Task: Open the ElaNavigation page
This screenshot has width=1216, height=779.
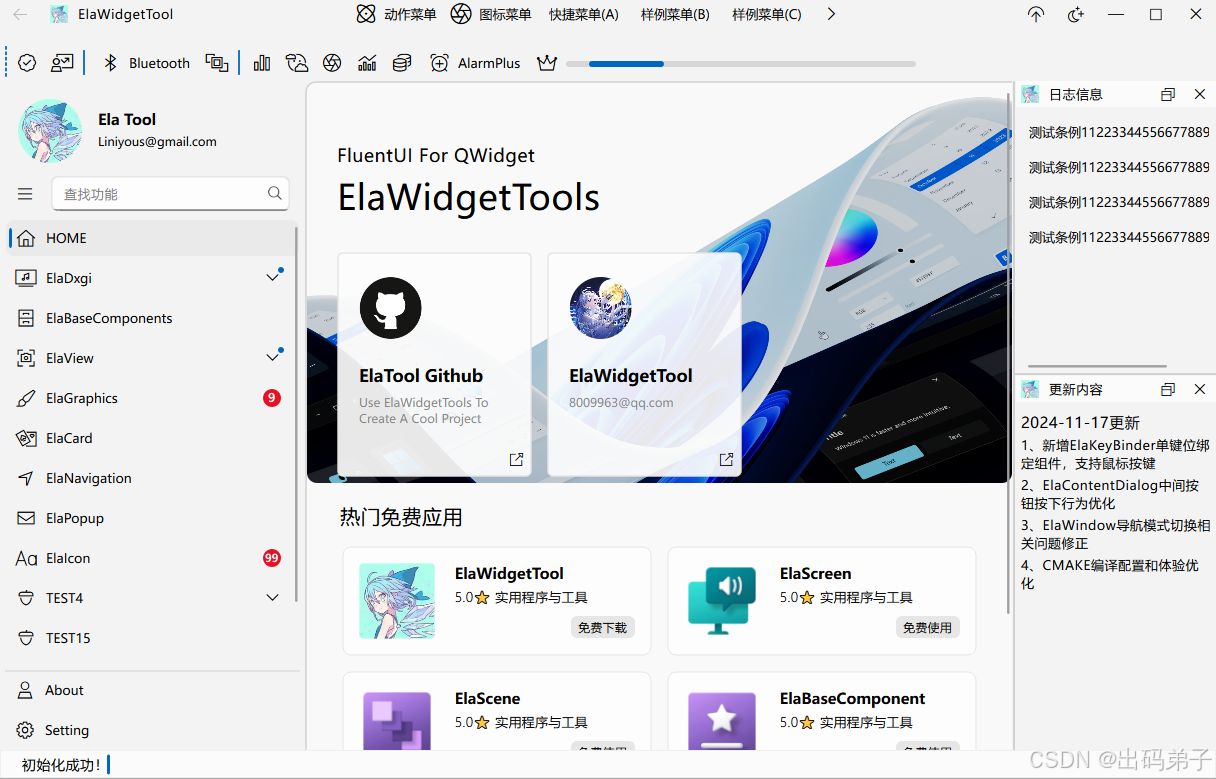Action: click(150, 478)
